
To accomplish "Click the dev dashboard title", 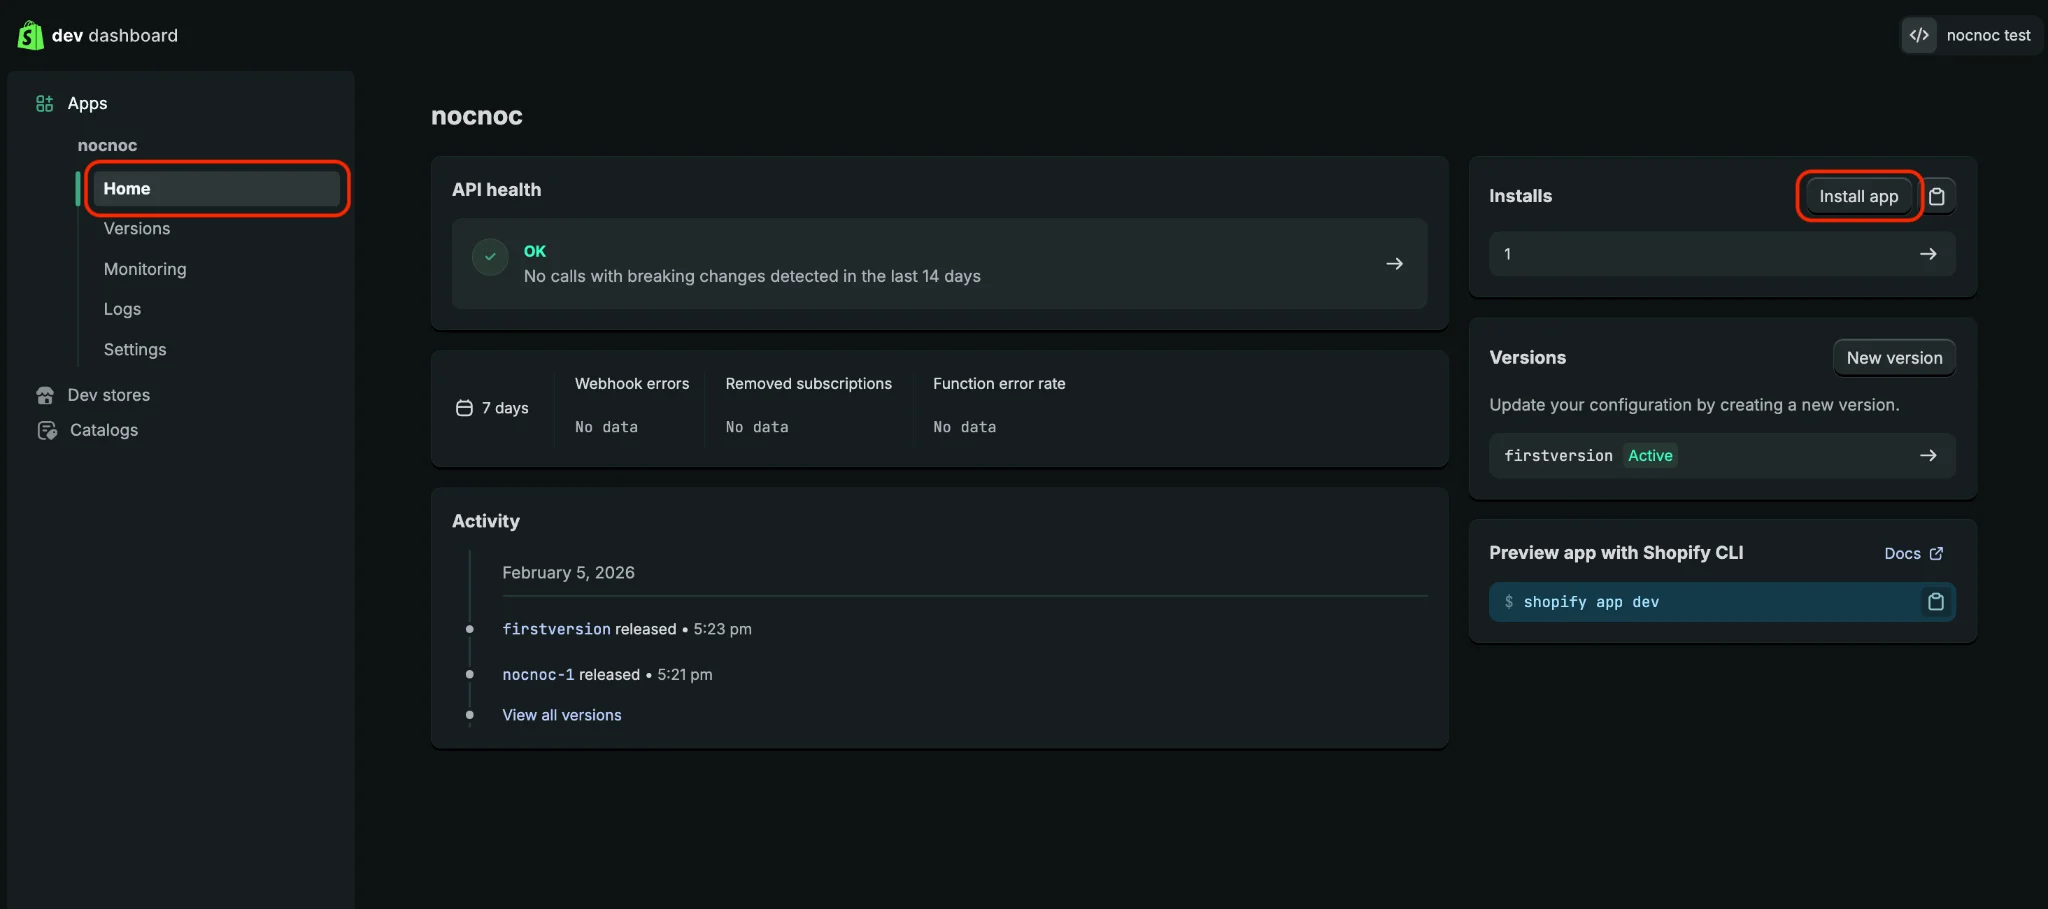I will [115, 36].
